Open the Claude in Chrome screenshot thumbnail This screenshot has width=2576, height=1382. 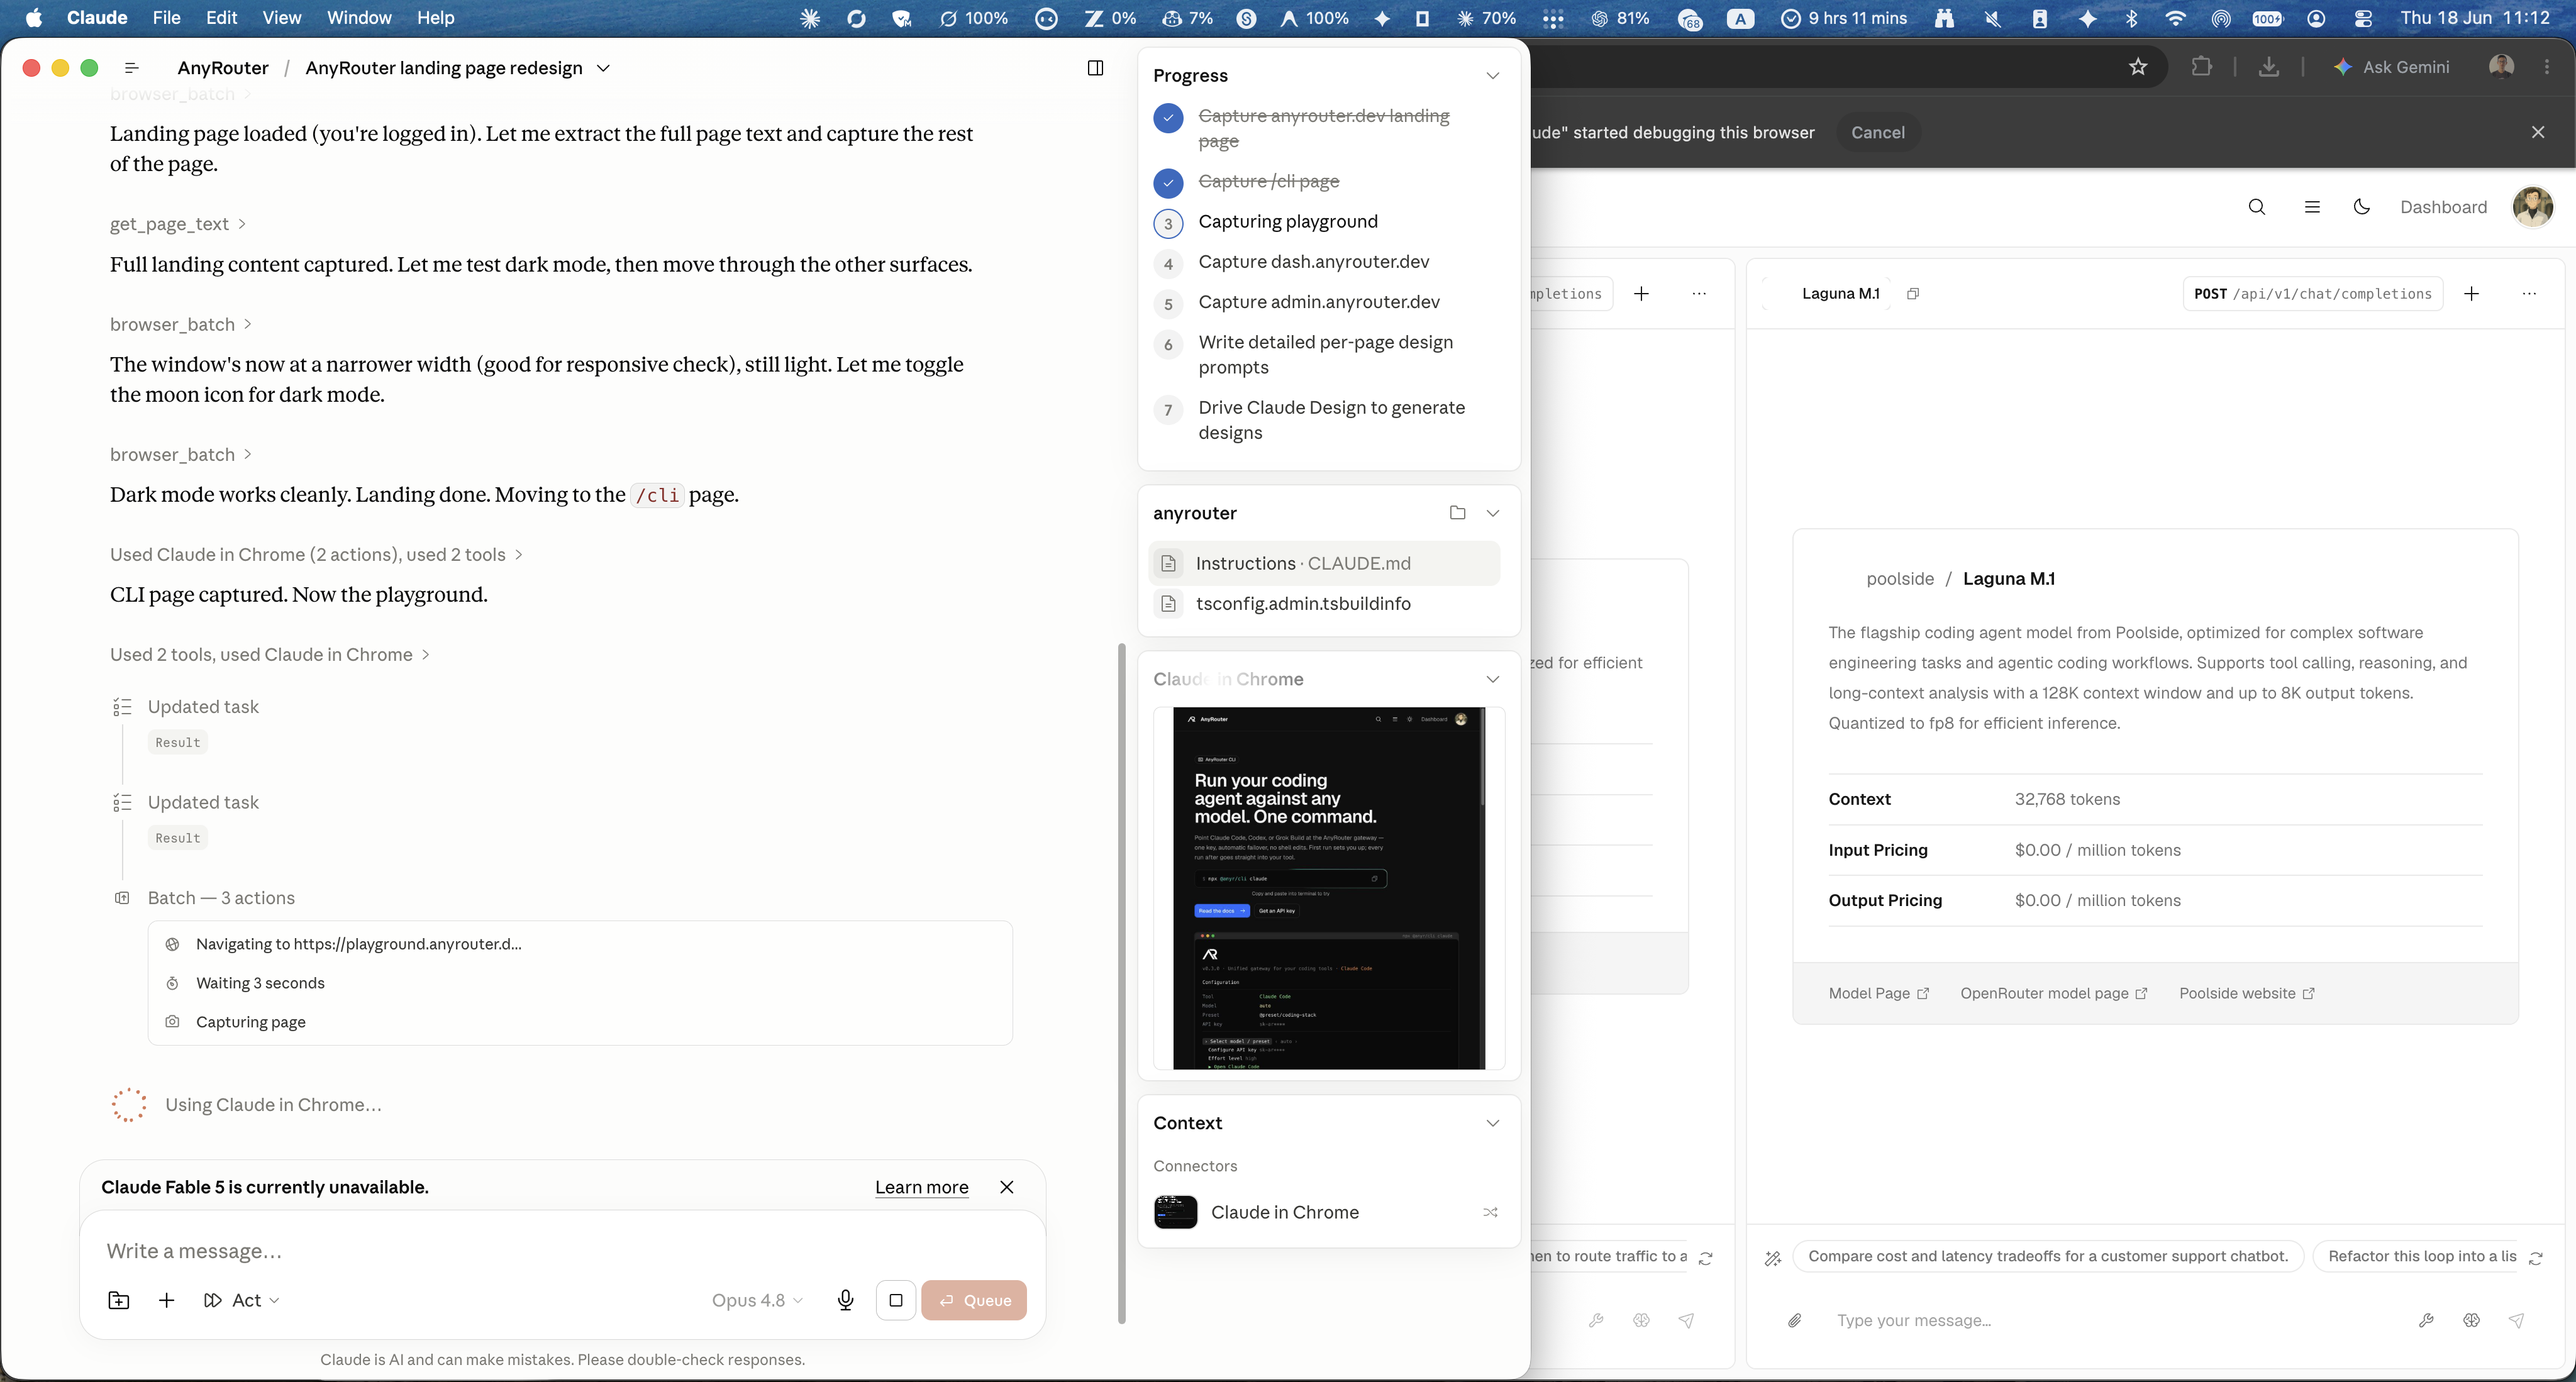click(1329, 888)
